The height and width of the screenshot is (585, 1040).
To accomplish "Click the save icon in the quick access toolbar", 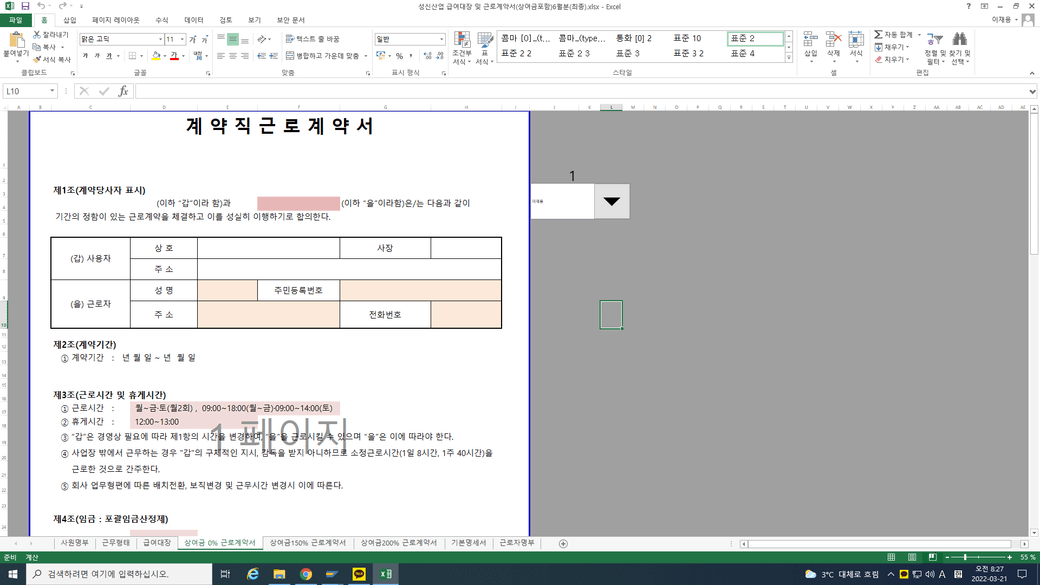I will coord(25,6).
